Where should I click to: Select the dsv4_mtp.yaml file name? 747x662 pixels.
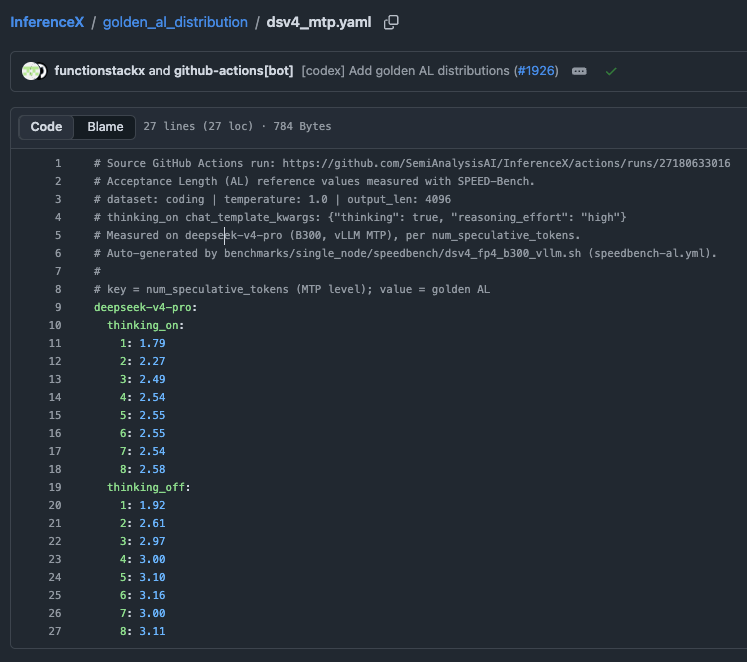click(319, 22)
